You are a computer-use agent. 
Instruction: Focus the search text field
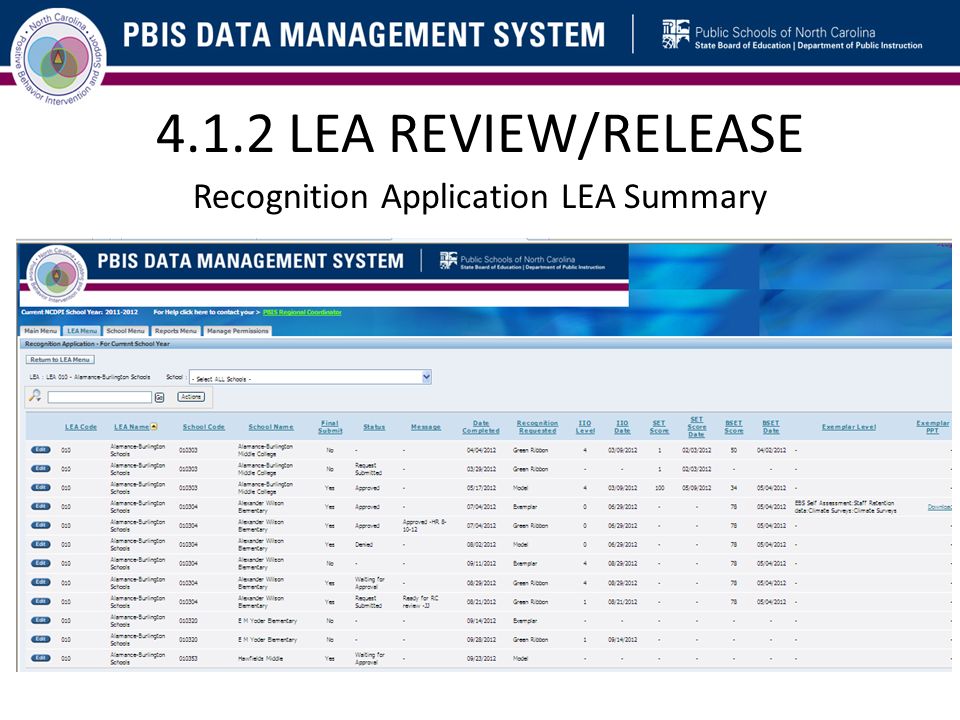100,397
